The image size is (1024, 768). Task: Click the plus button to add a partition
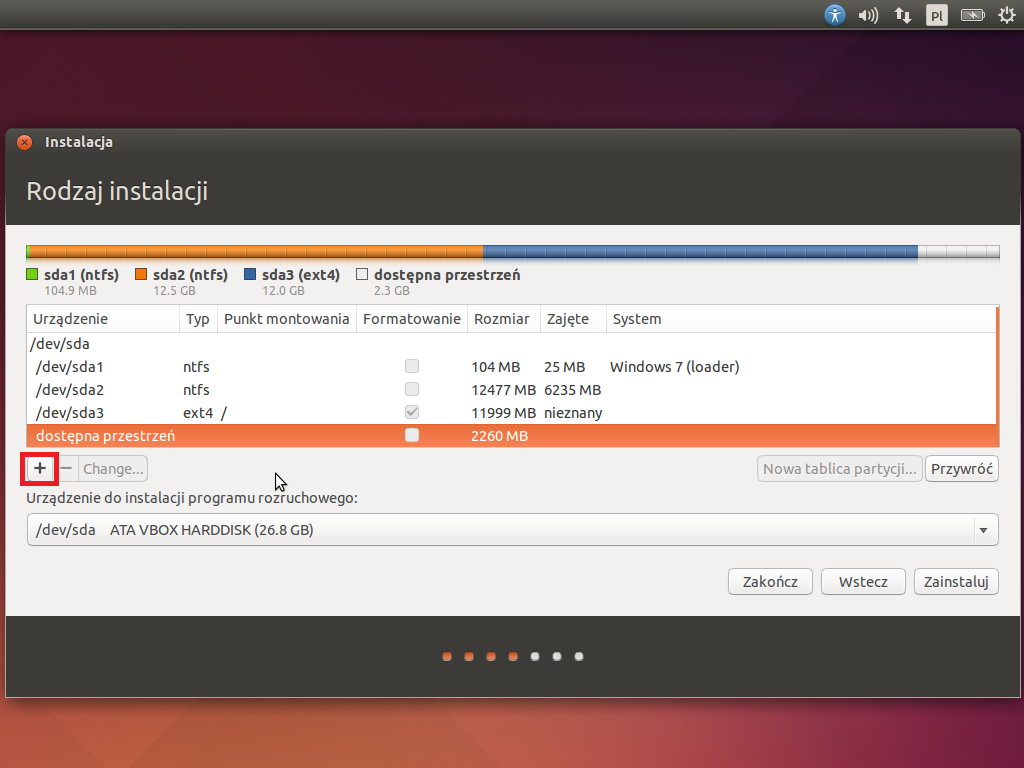pos(40,468)
